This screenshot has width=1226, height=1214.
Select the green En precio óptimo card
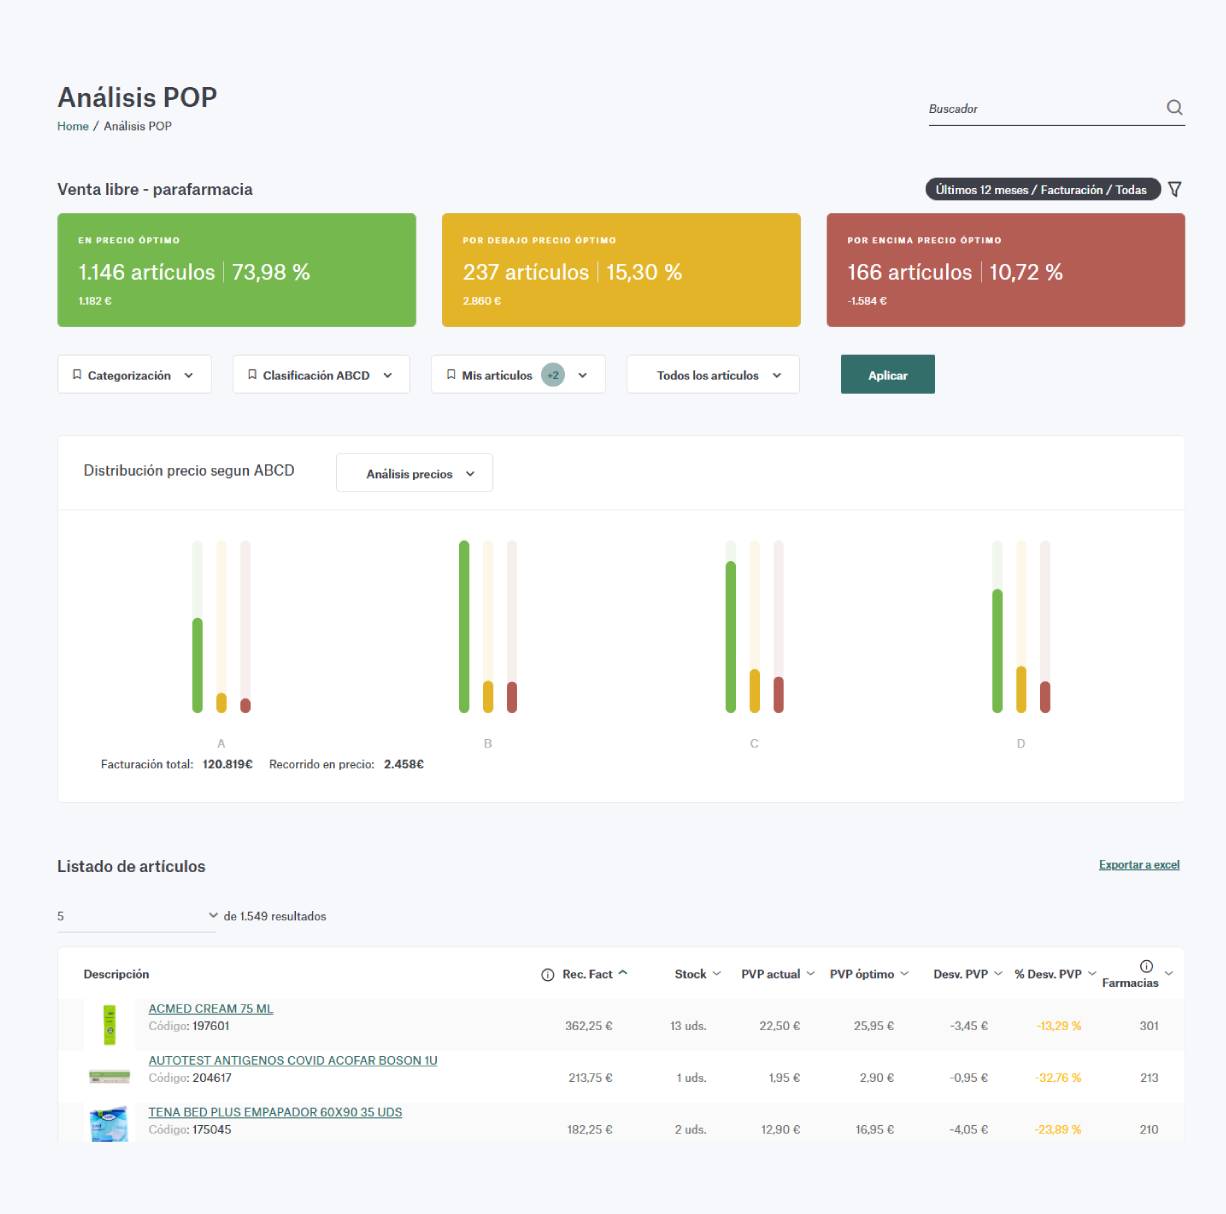pyautogui.click(x=237, y=270)
